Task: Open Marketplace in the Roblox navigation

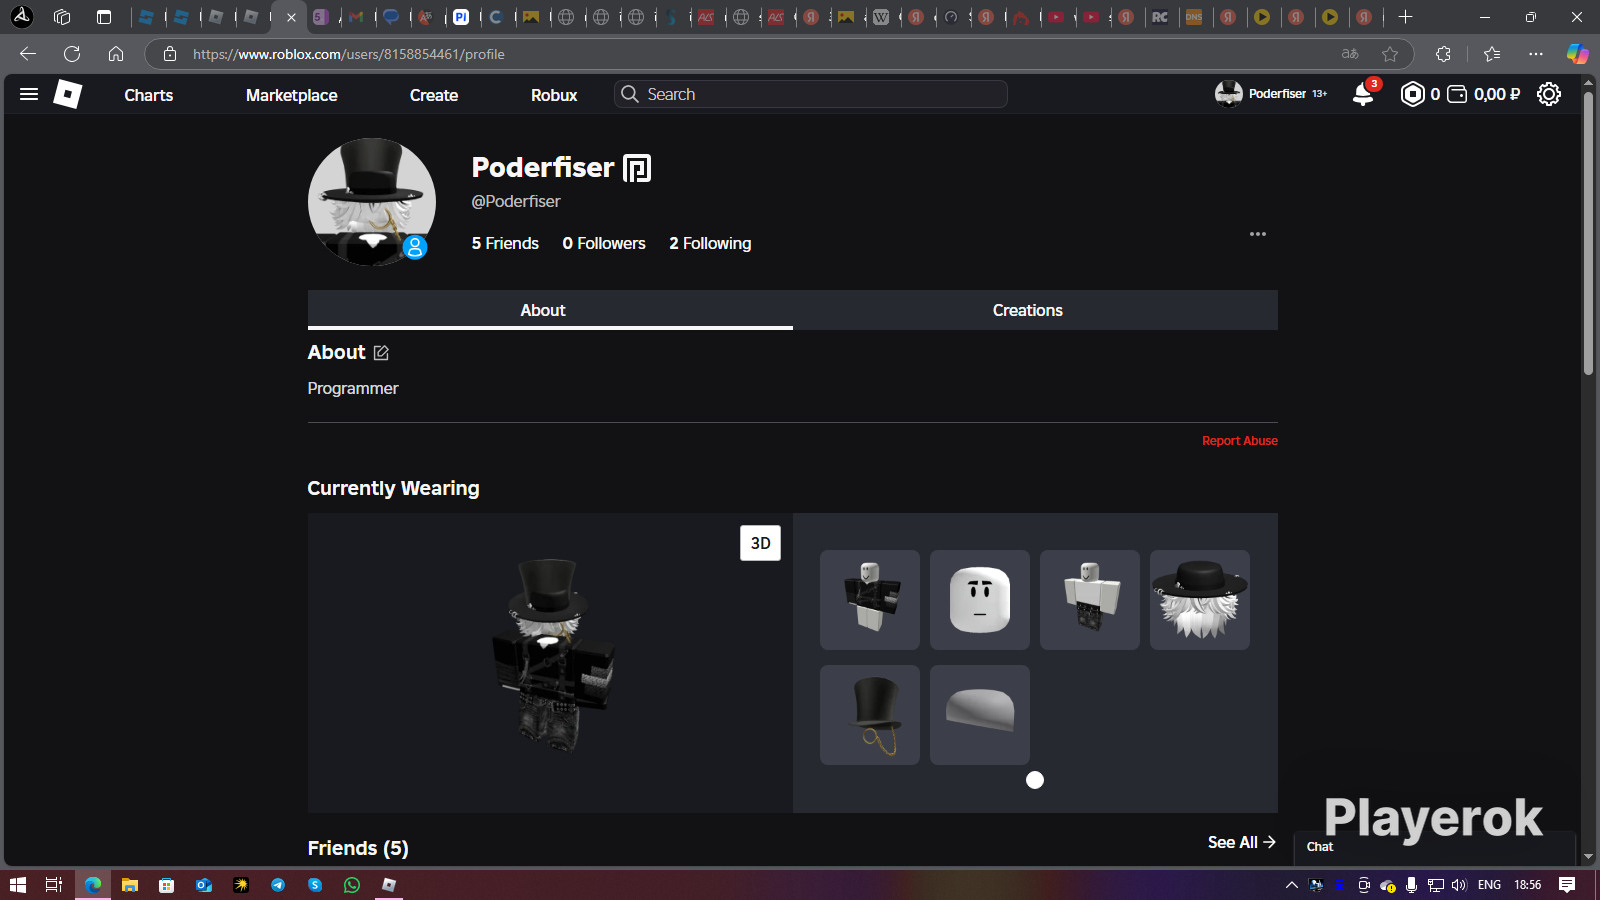Action: [292, 95]
